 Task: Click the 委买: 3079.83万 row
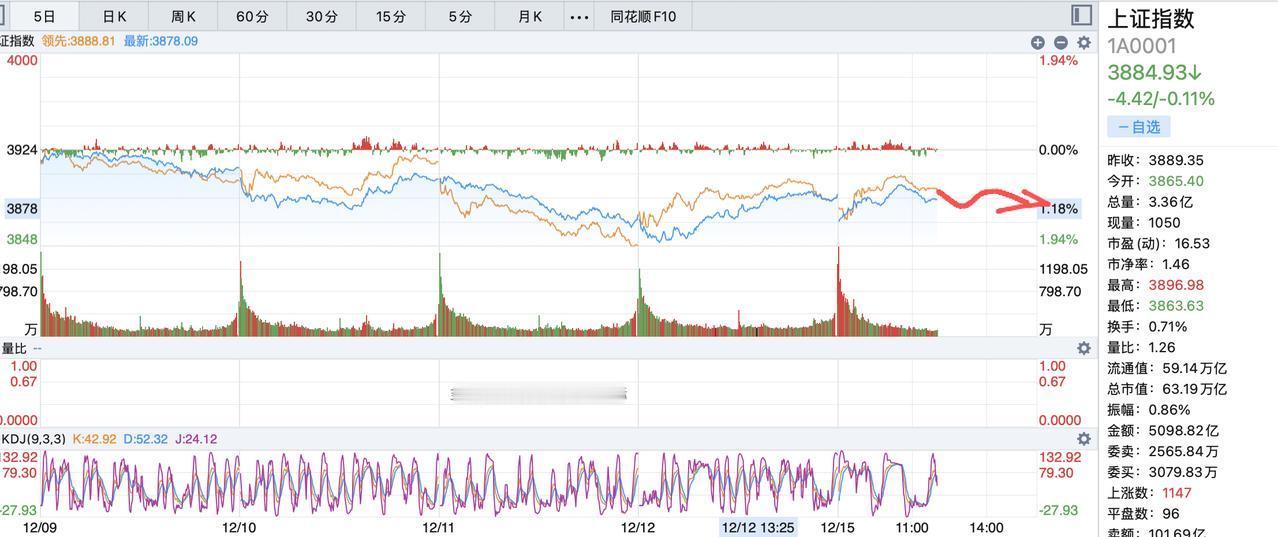tap(1162, 472)
